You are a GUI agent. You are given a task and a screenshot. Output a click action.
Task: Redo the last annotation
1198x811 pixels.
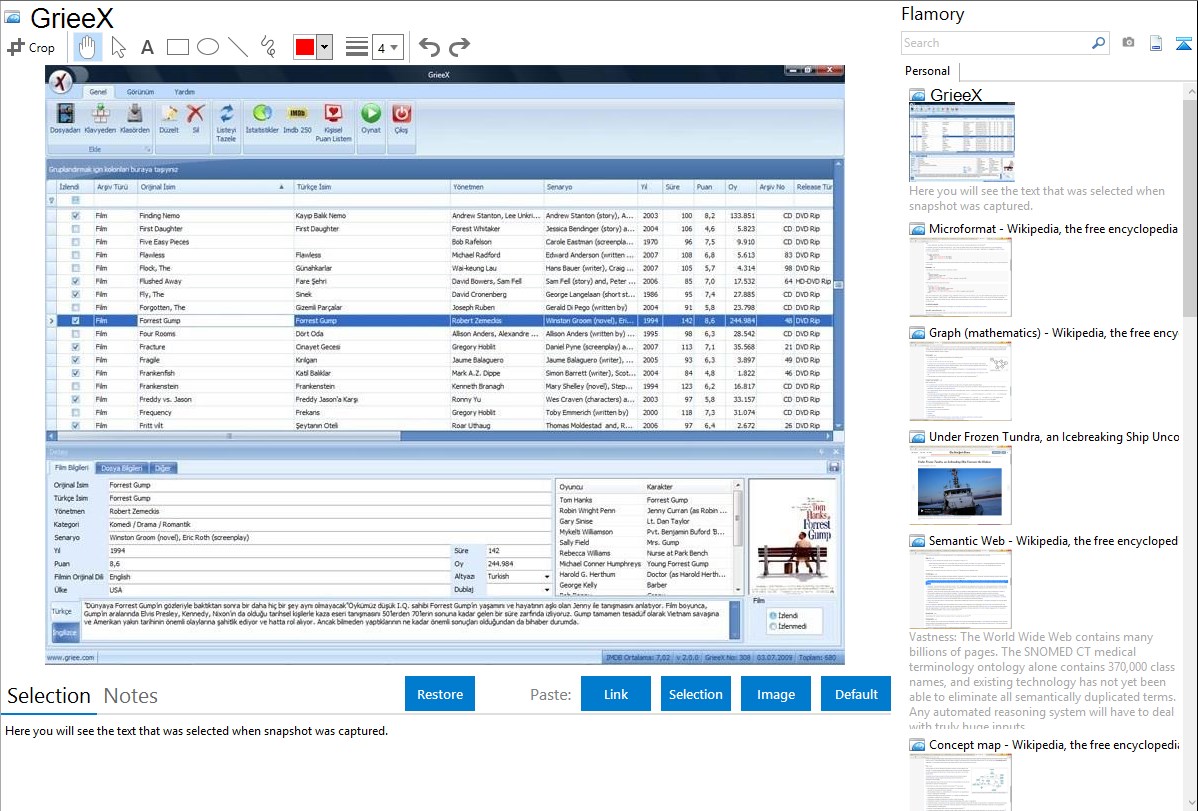pos(459,47)
